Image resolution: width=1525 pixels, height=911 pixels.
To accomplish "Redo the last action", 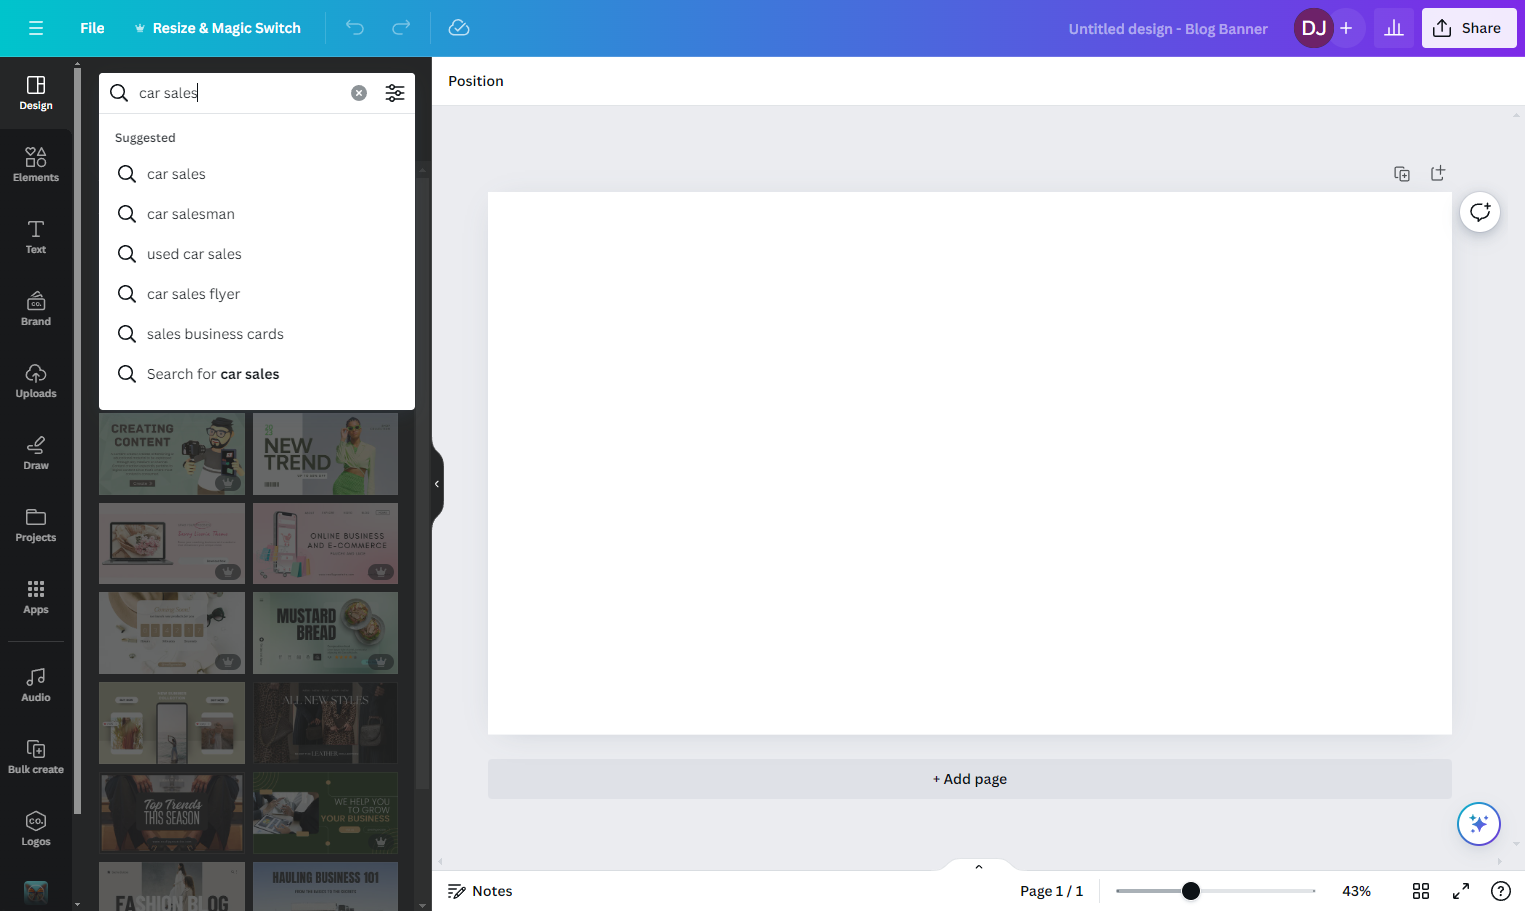I will coord(401,28).
